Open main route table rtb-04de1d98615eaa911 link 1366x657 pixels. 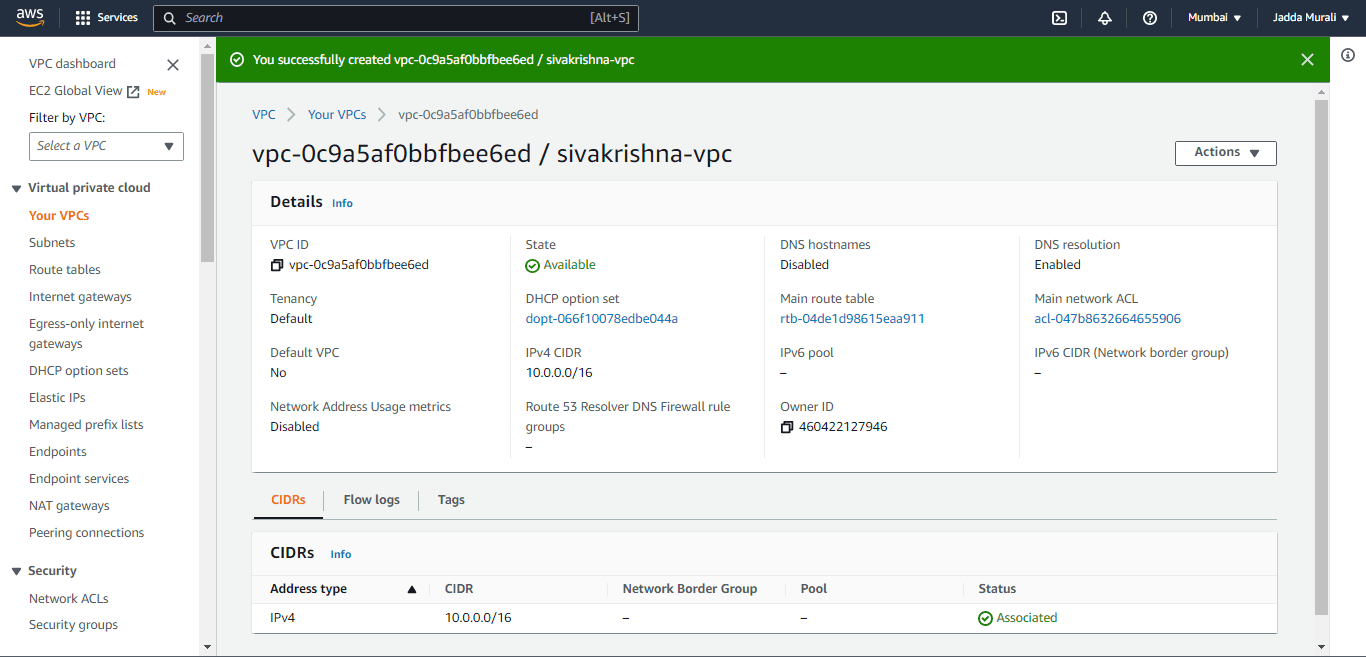click(852, 319)
